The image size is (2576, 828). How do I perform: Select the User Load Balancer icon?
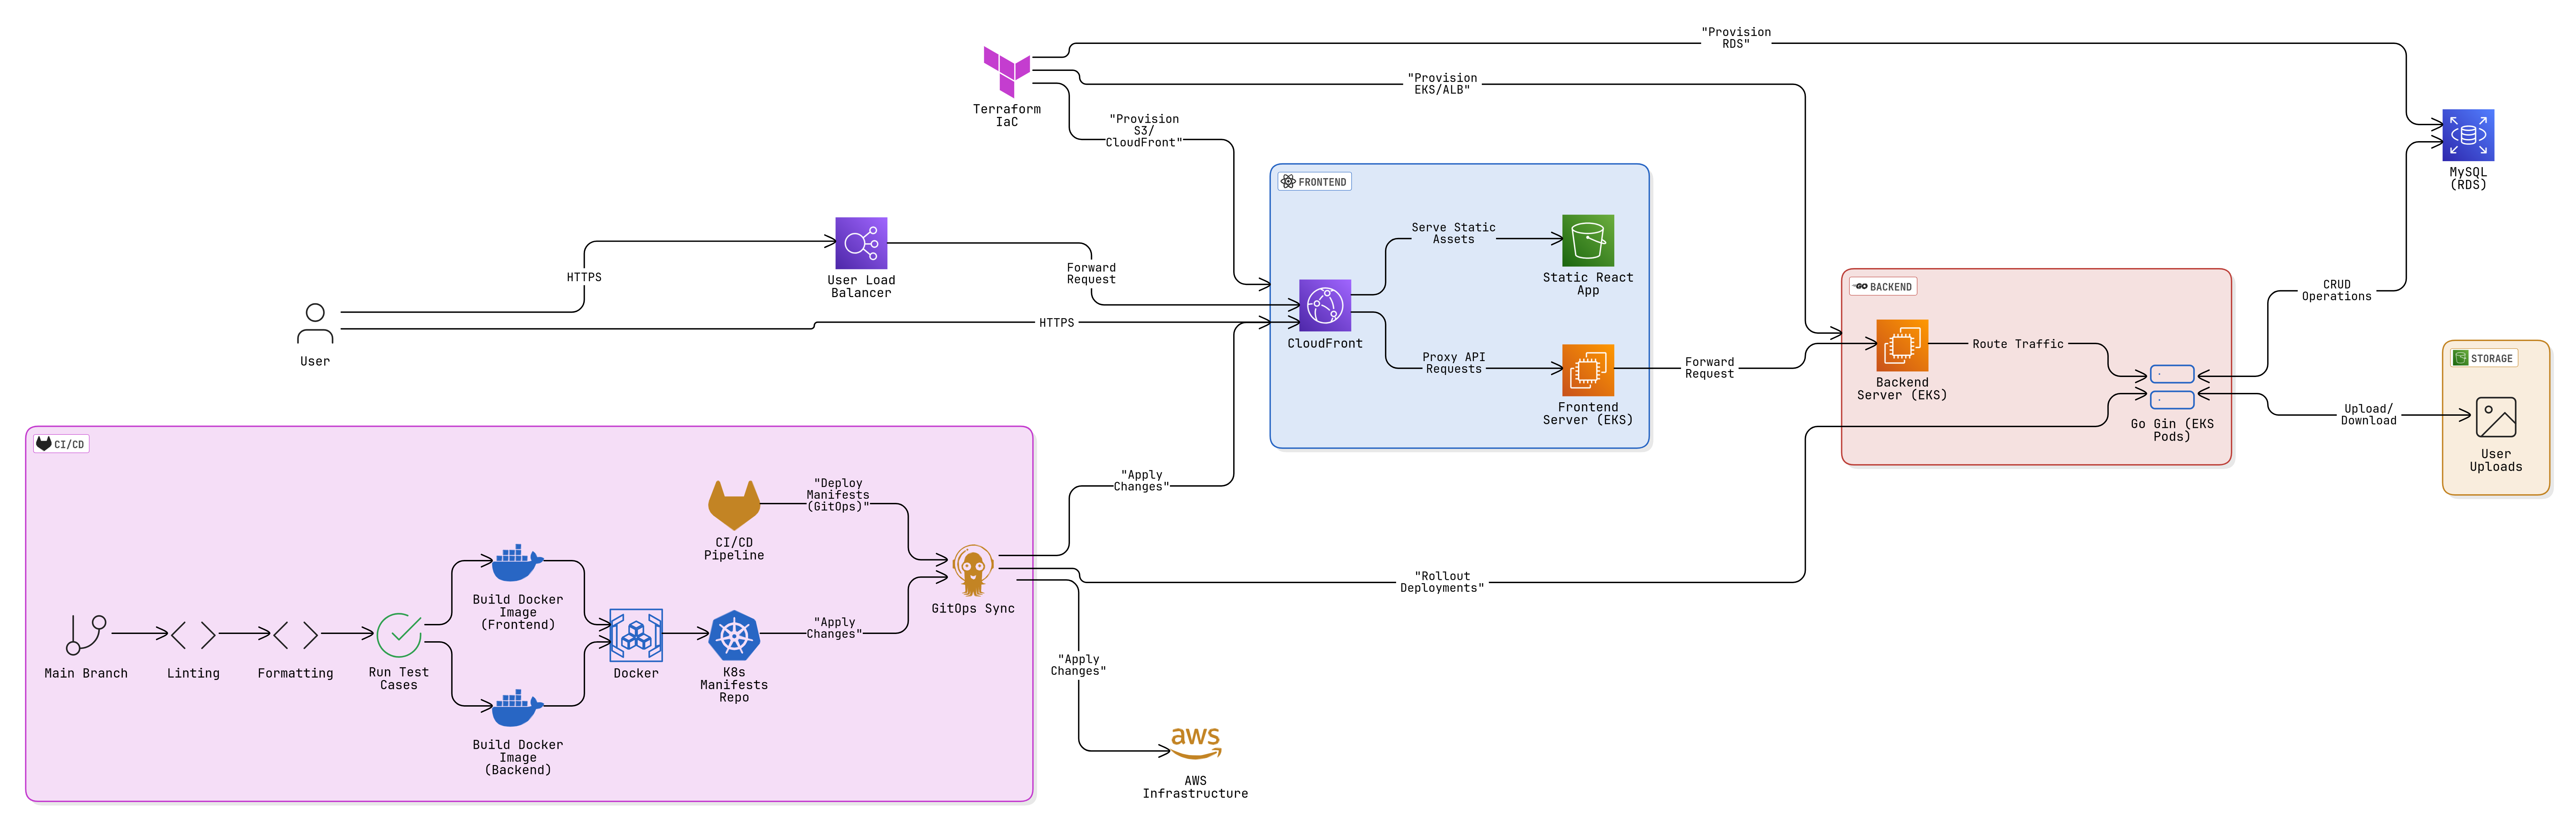(x=861, y=243)
